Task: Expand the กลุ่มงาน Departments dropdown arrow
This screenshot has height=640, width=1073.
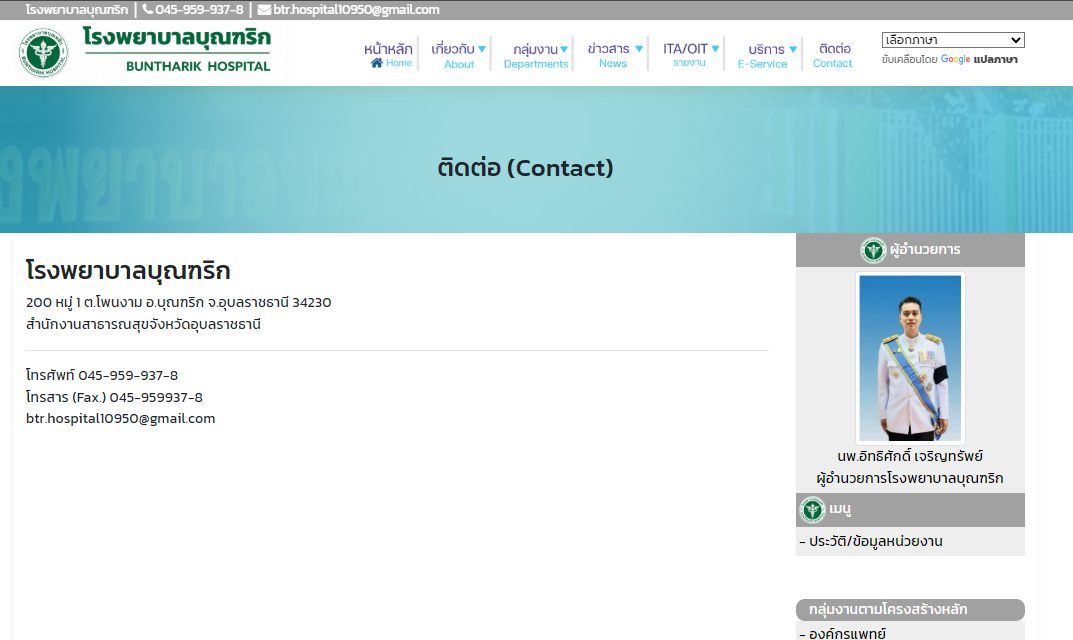Action: click(x=564, y=49)
